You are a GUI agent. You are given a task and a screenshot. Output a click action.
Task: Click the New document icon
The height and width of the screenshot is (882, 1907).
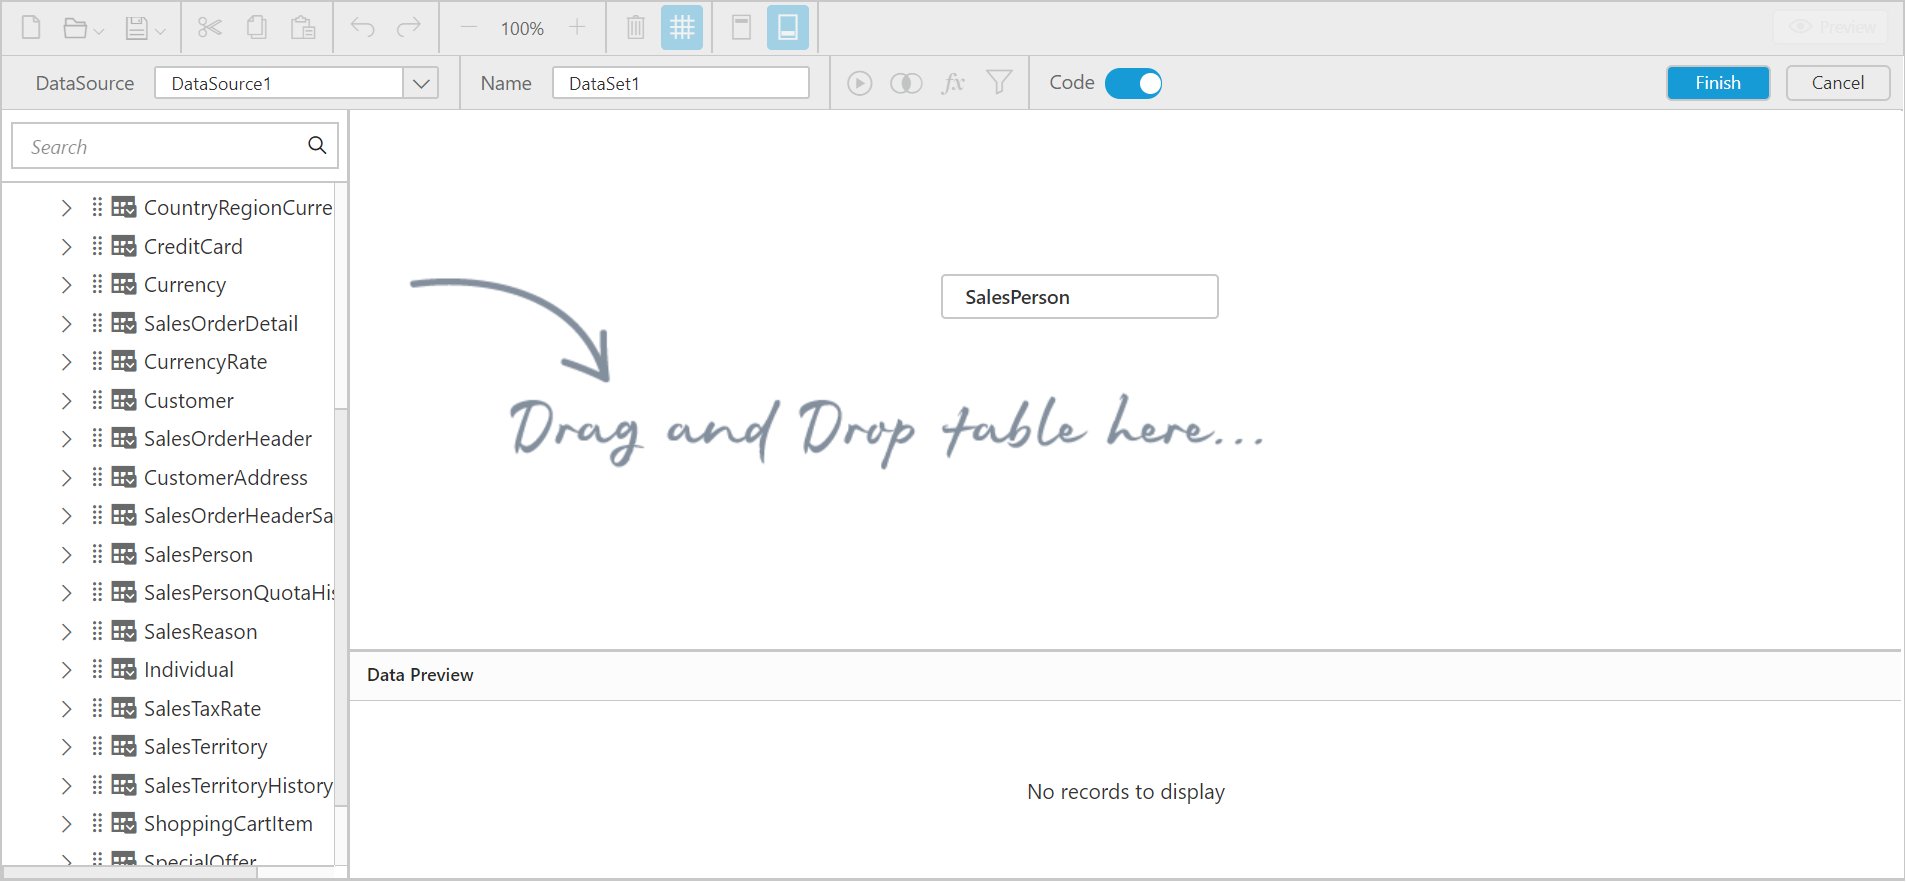click(31, 27)
